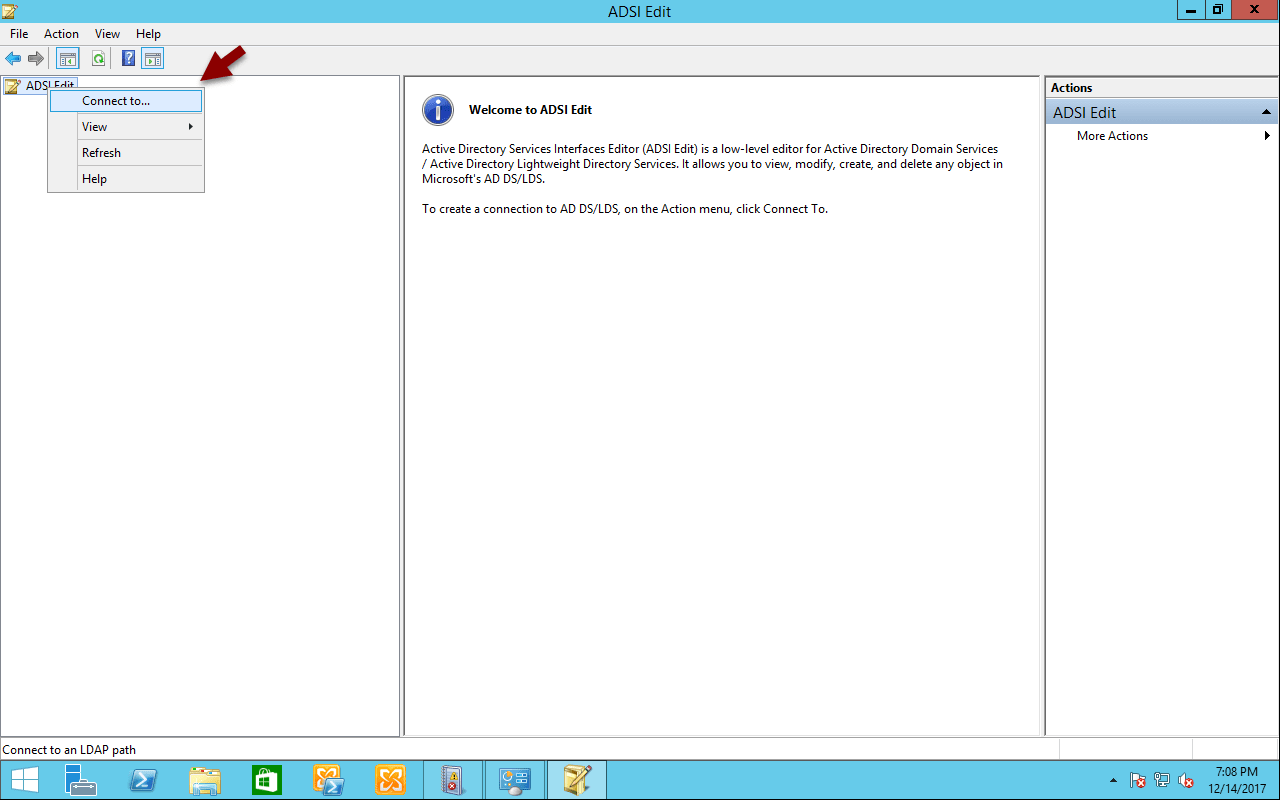
Task: Open Exchange Management Shell taskbar icon
Action: [329, 780]
